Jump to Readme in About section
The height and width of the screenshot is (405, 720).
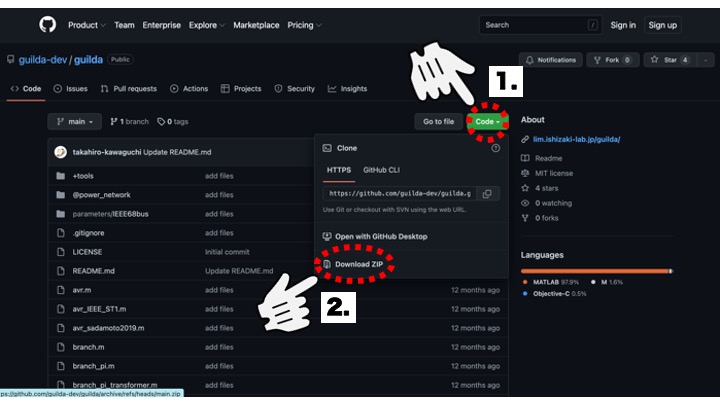click(548, 158)
